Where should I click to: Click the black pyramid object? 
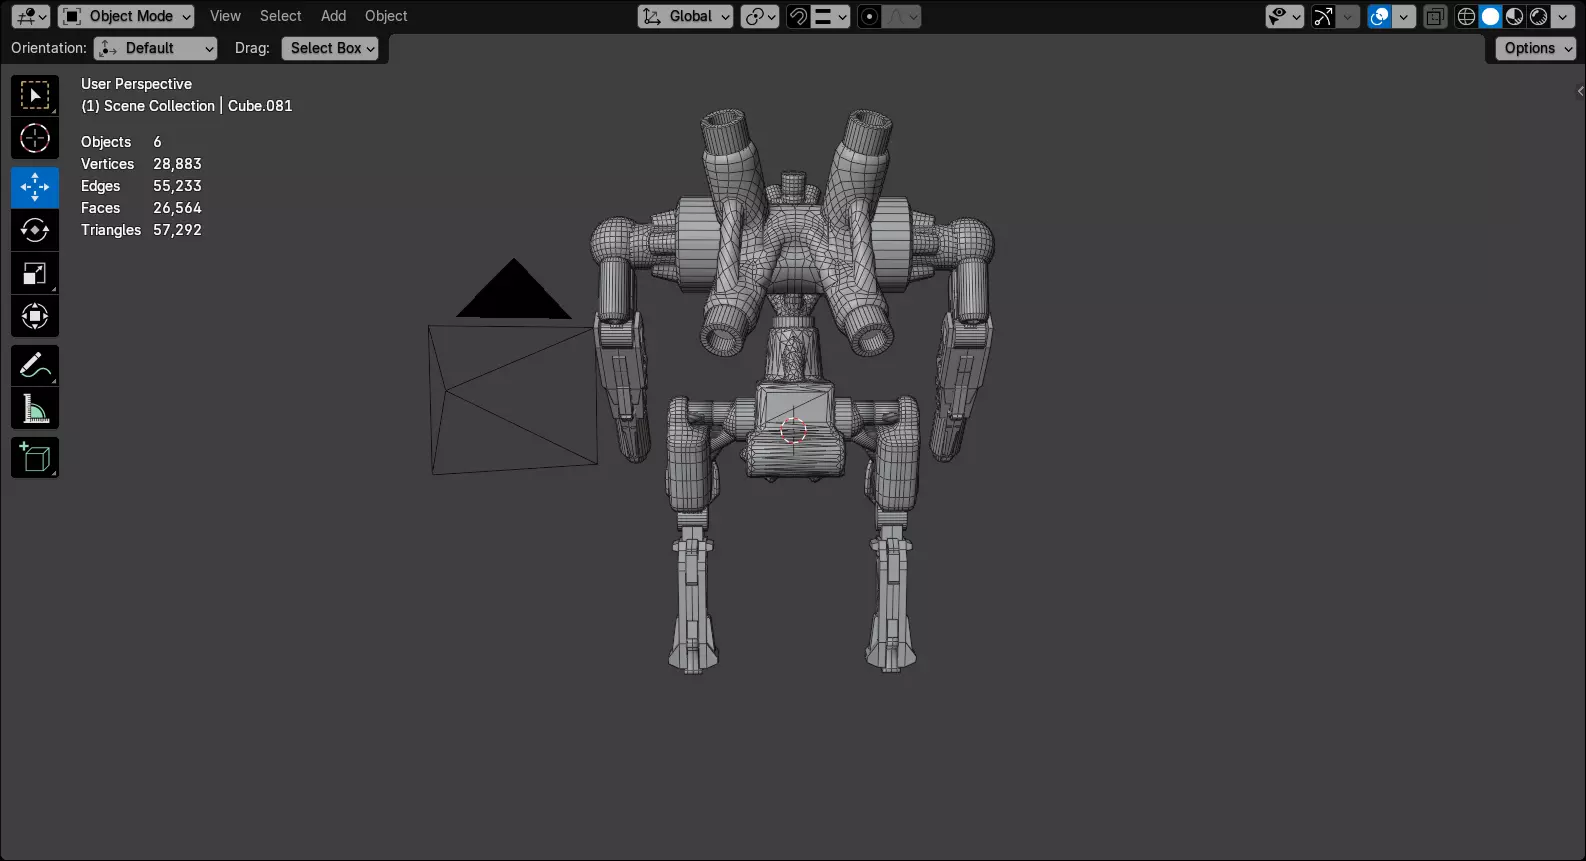coord(514,289)
